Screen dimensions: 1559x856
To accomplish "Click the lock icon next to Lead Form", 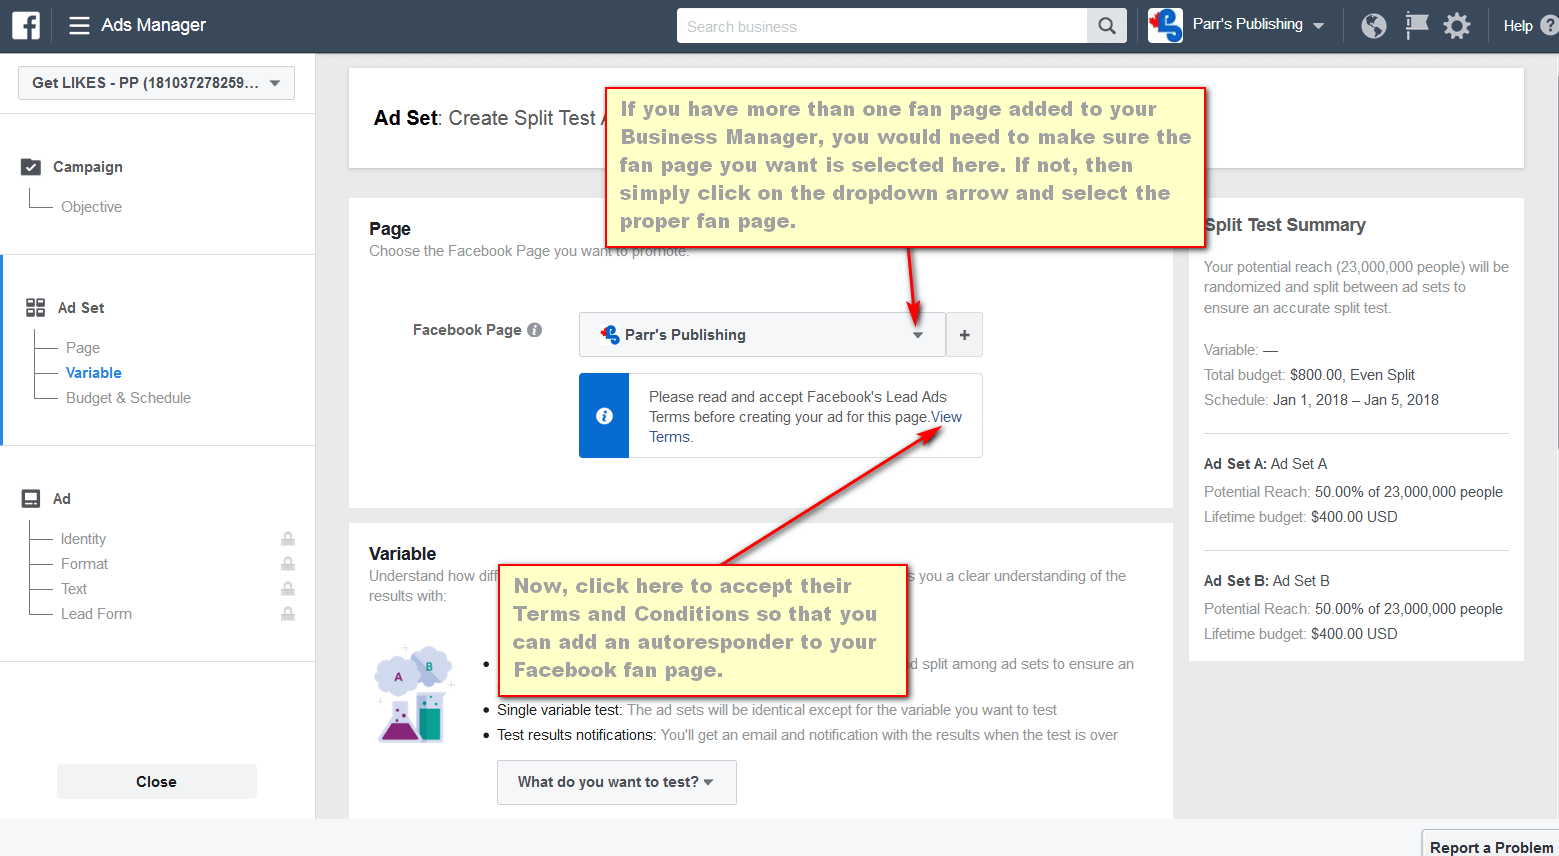I will [x=288, y=614].
